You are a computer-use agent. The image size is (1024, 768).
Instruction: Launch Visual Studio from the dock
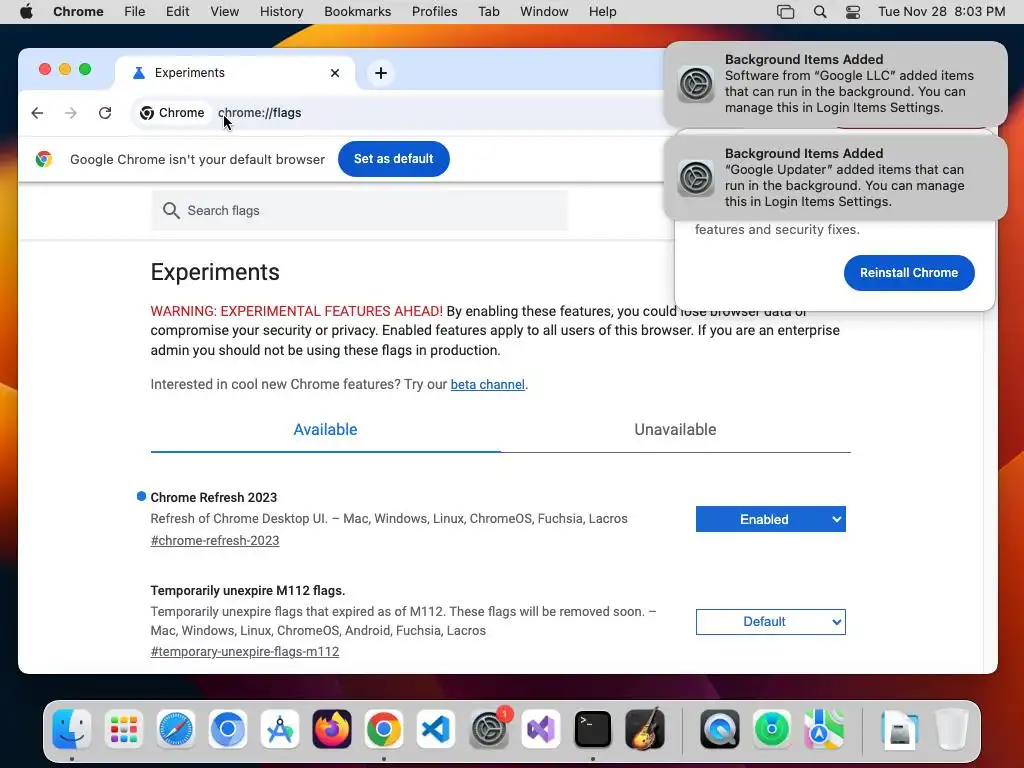point(541,729)
